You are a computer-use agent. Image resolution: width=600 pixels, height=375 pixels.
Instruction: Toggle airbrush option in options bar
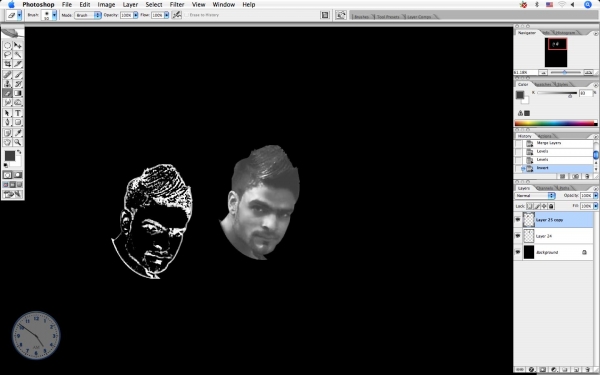pos(177,15)
